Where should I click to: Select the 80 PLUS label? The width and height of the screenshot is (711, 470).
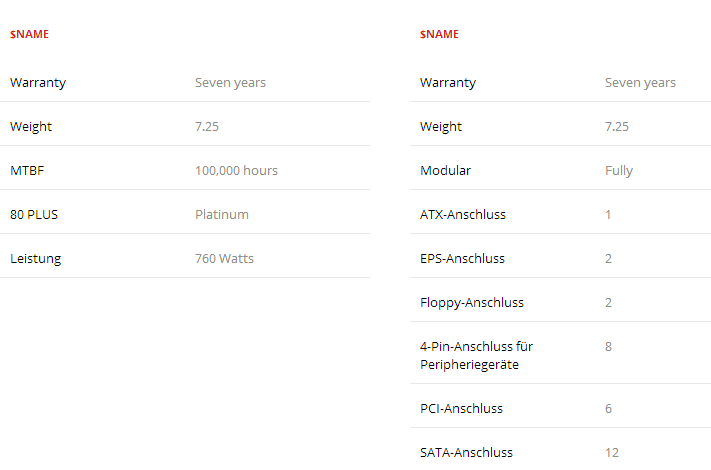tap(33, 215)
